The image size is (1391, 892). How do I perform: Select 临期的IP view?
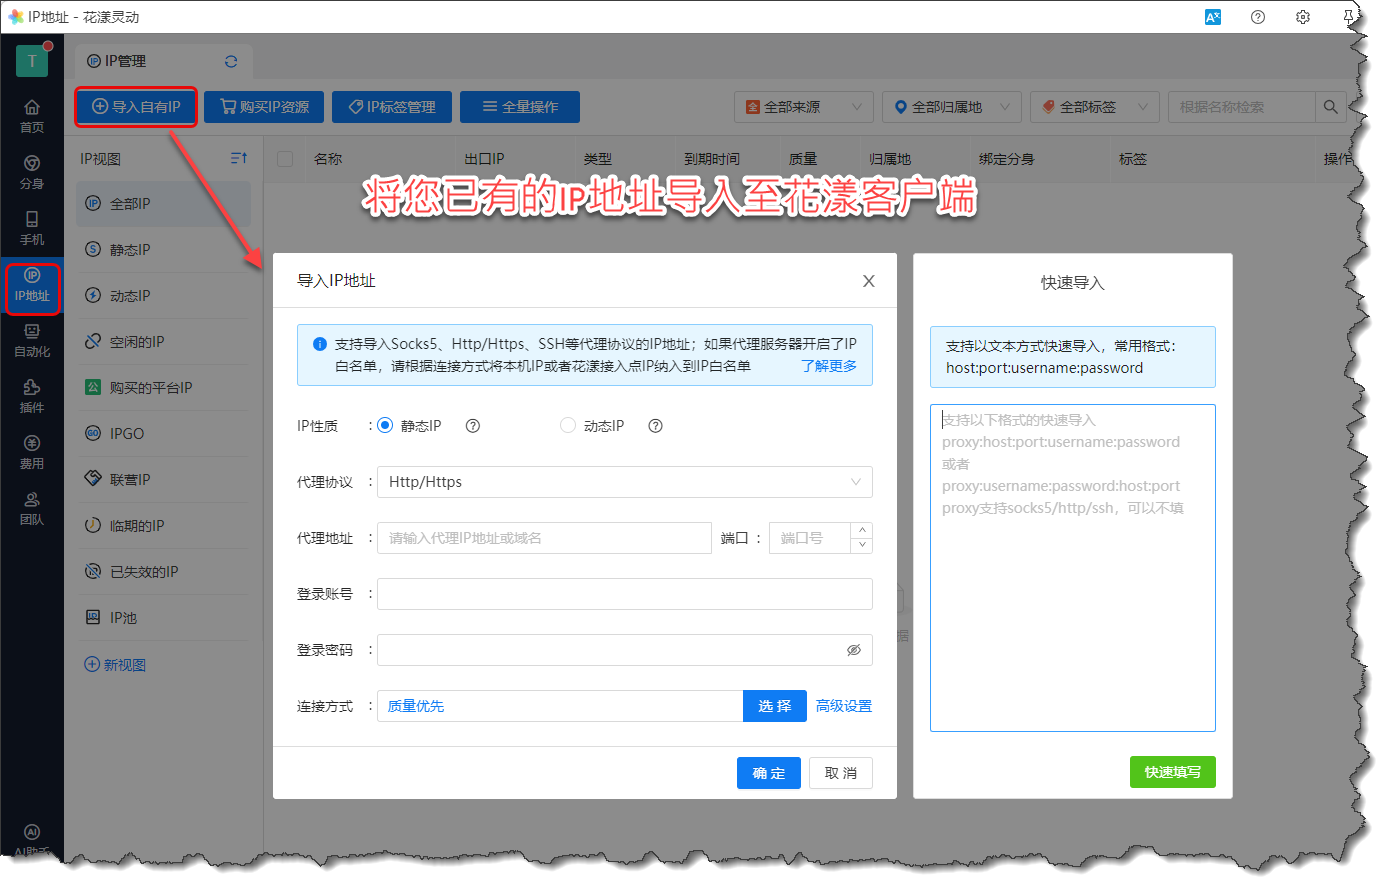click(x=163, y=526)
